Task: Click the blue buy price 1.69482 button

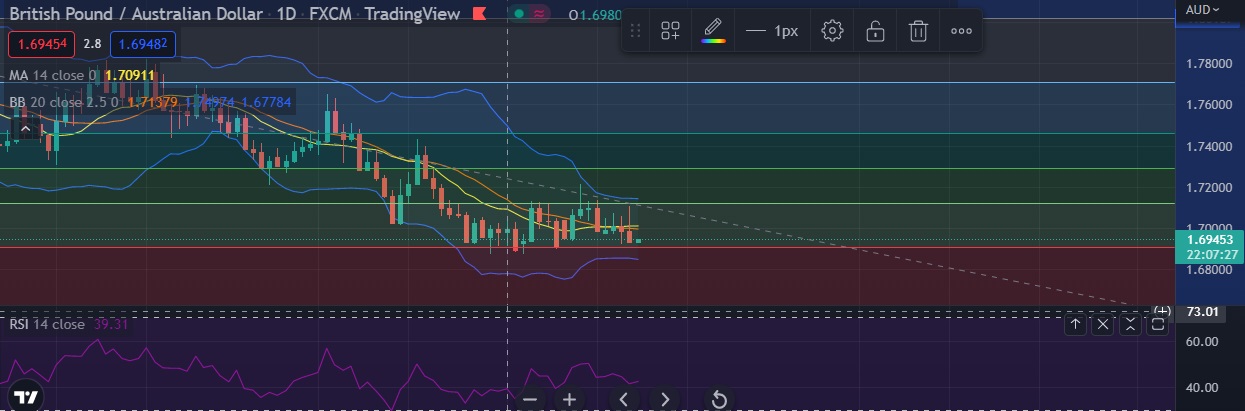Action: [141, 44]
